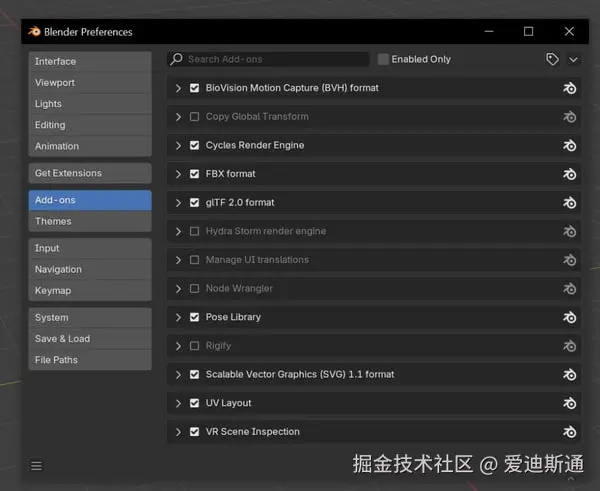Expand Cycles Render Engine details

178,145
